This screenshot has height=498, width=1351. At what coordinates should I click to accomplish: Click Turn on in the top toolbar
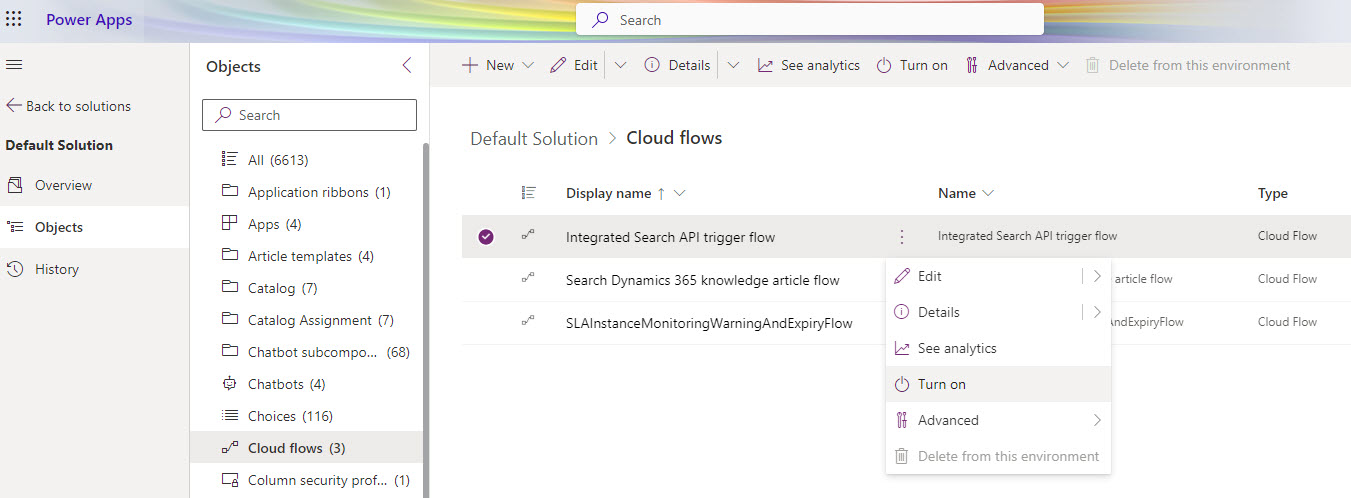[x=911, y=65]
